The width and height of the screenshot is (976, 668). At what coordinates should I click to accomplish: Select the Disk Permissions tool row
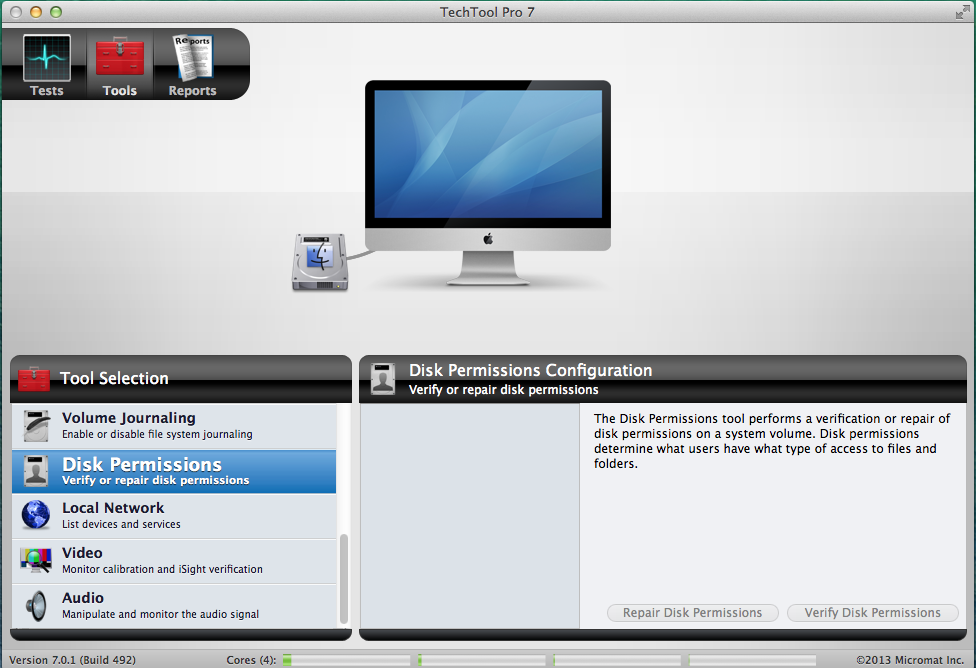[x=174, y=471]
